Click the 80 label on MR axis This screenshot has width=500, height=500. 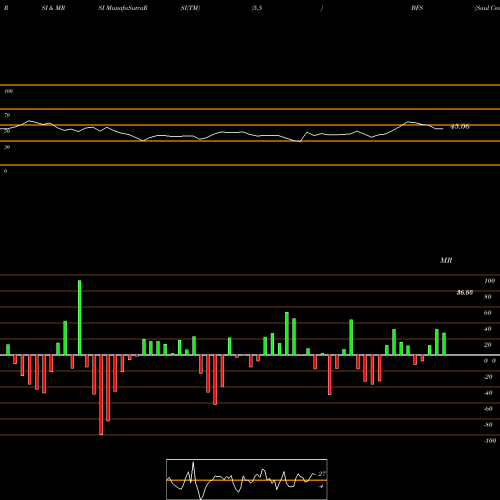[488, 297]
